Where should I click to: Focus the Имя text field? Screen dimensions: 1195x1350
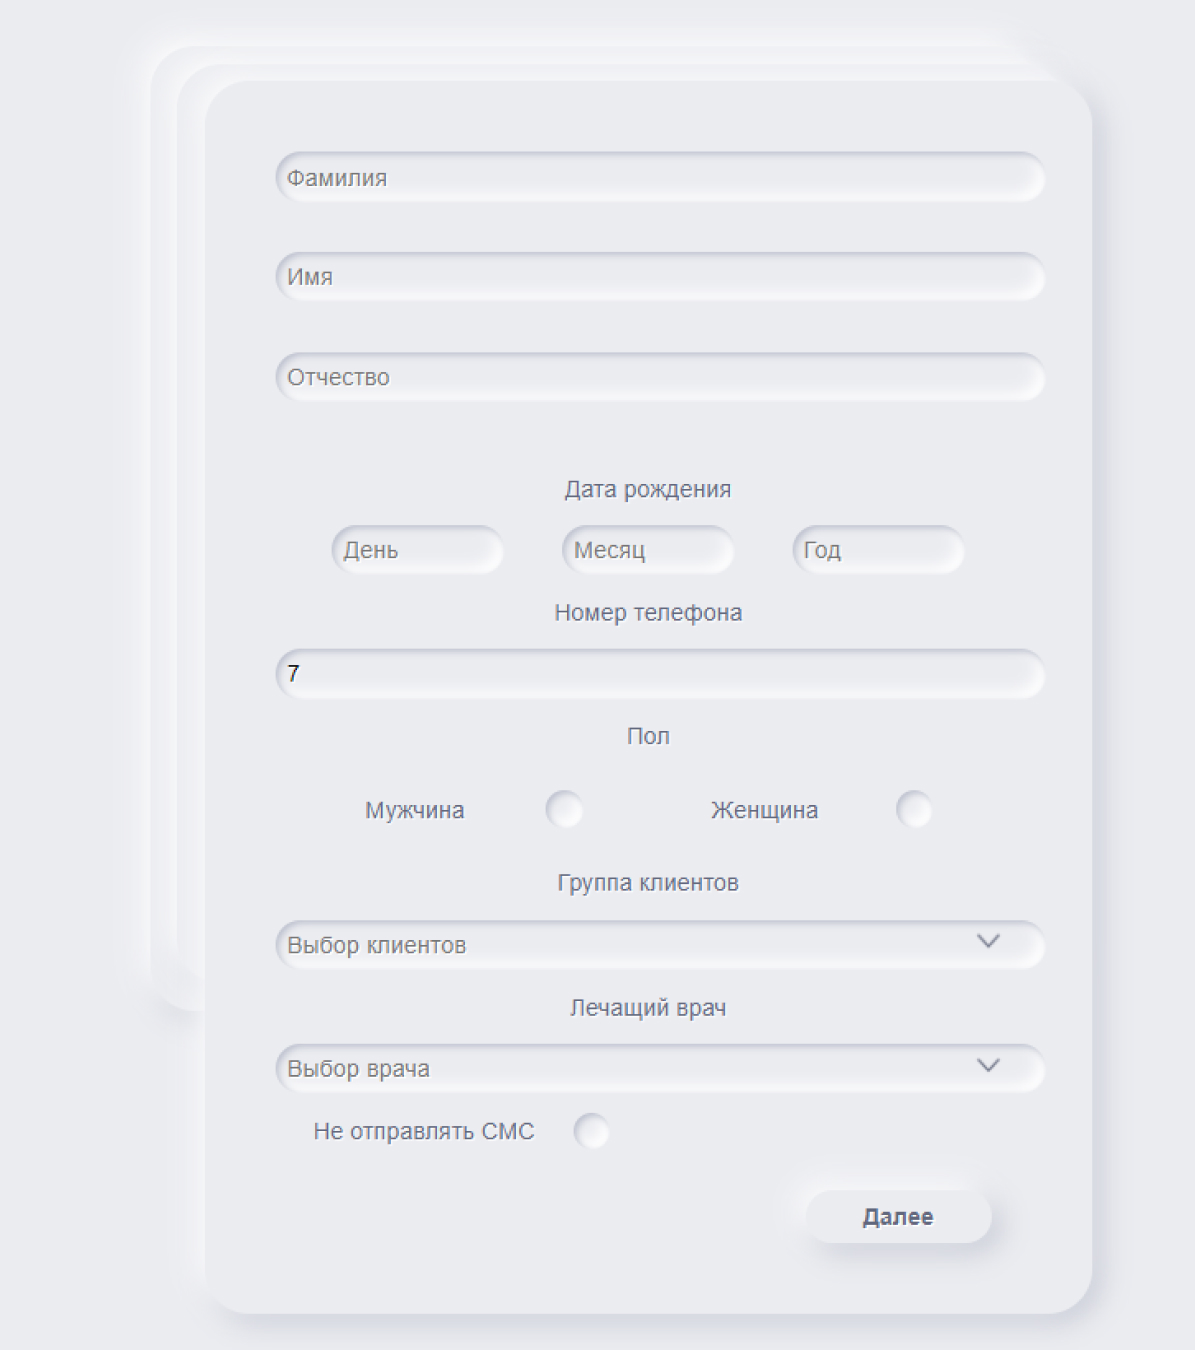coord(660,277)
